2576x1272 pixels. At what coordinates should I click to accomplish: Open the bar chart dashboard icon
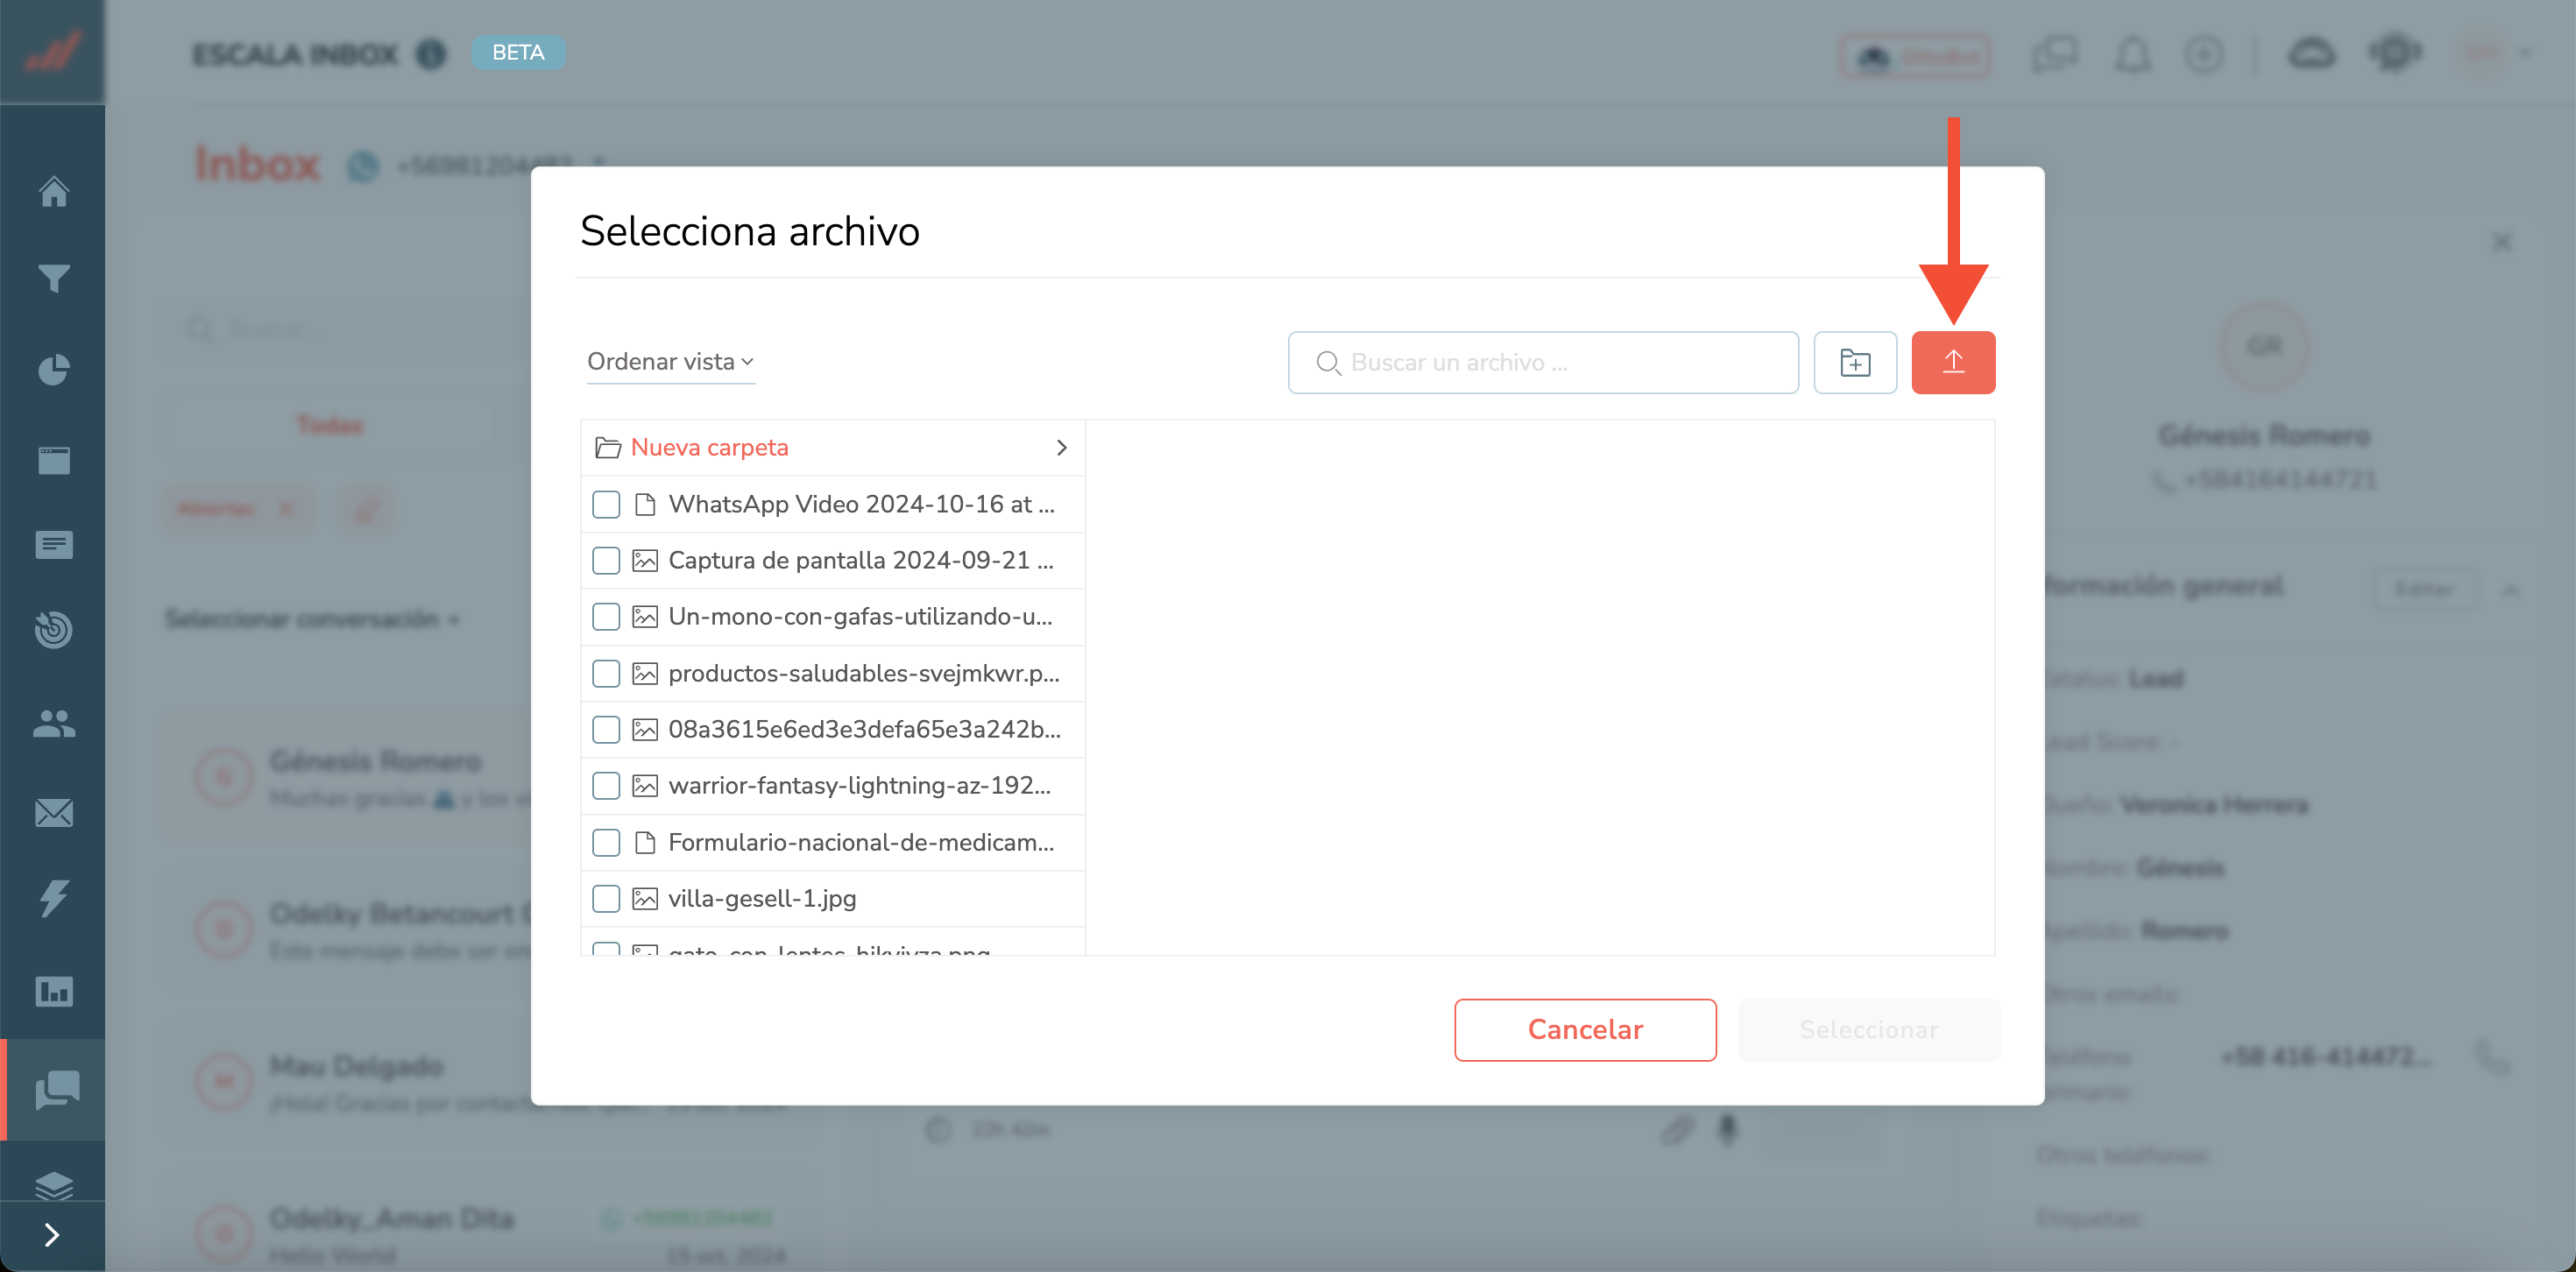point(53,991)
